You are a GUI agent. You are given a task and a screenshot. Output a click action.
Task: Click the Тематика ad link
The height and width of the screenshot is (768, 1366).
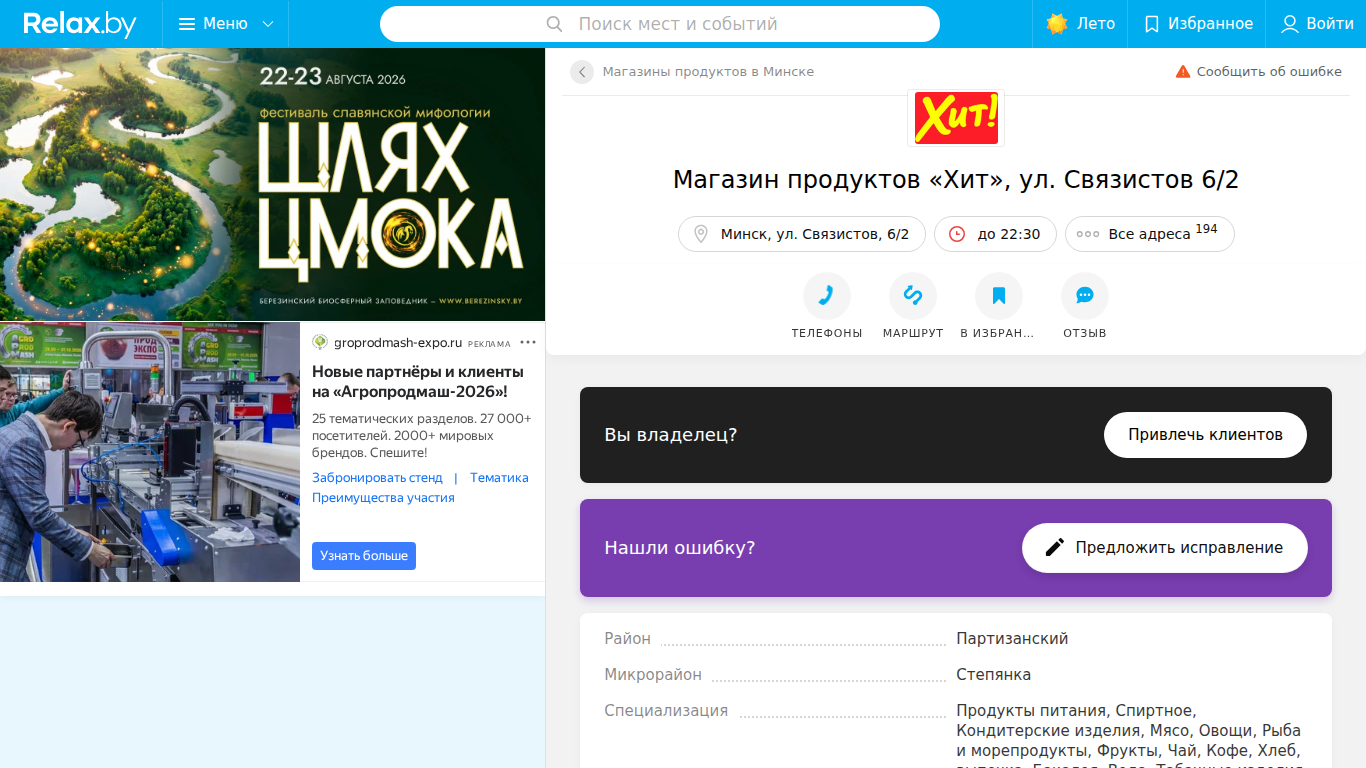[x=499, y=478]
